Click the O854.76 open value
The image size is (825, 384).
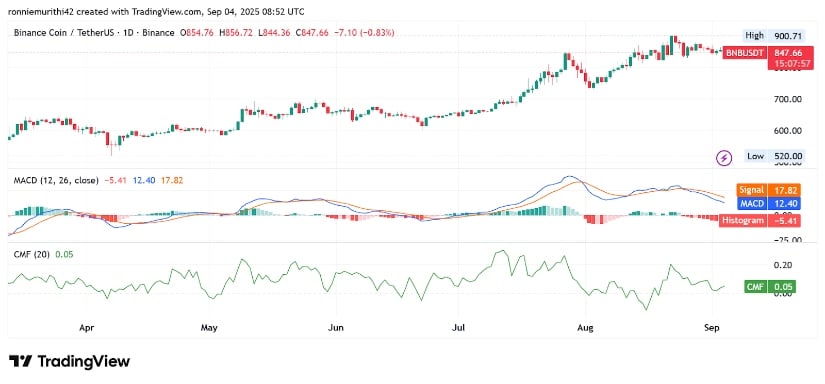point(196,33)
